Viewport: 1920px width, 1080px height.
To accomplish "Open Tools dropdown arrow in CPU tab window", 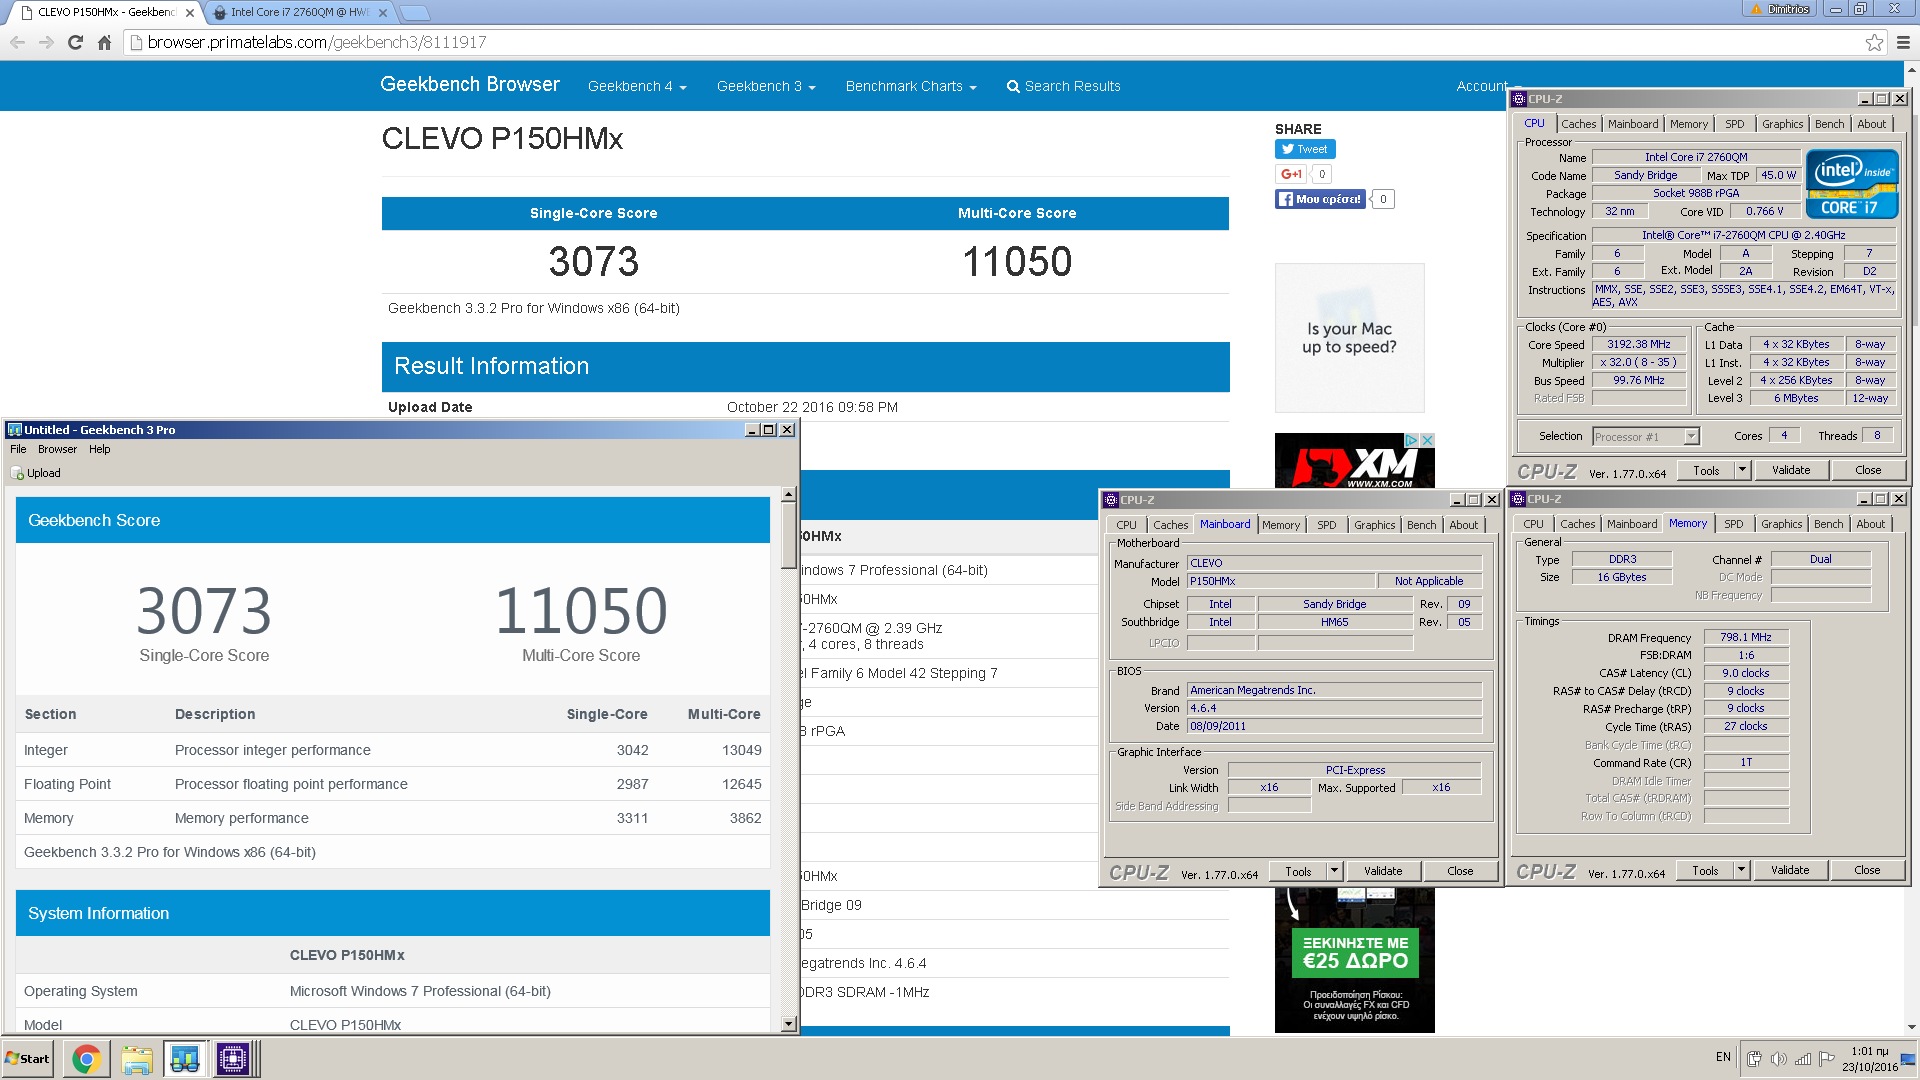I will 1742,470.
